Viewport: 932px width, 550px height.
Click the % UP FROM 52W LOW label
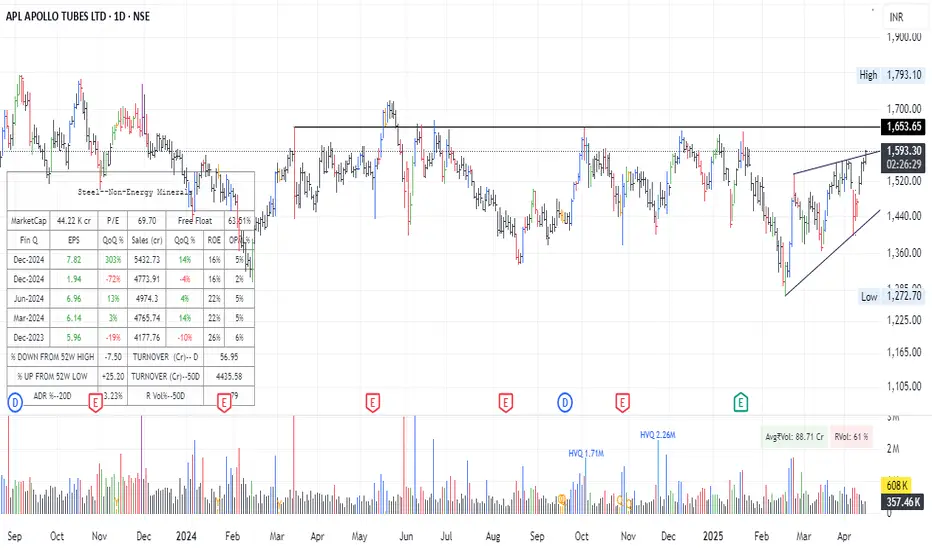point(52,376)
